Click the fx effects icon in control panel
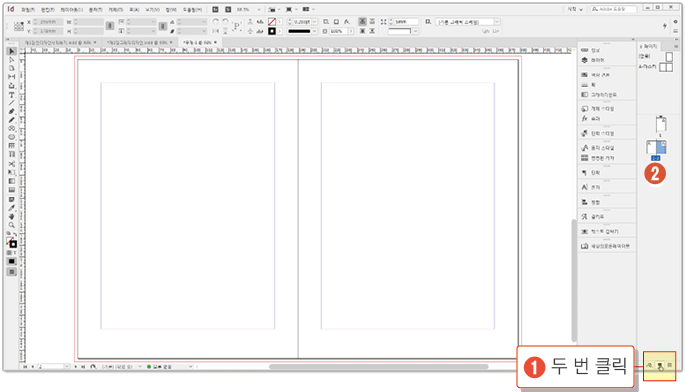685x392 pixels. point(347,21)
